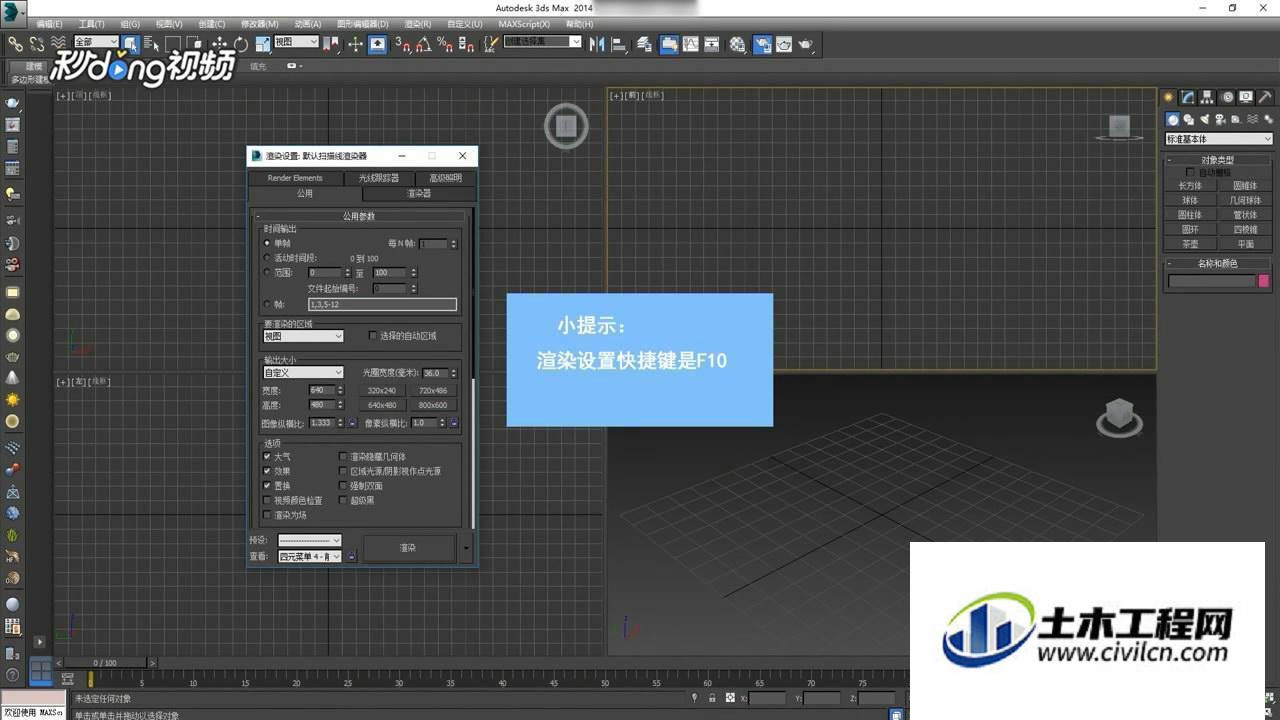Select the 范围 radio button
The height and width of the screenshot is (720, 1280).
(267, 272)
